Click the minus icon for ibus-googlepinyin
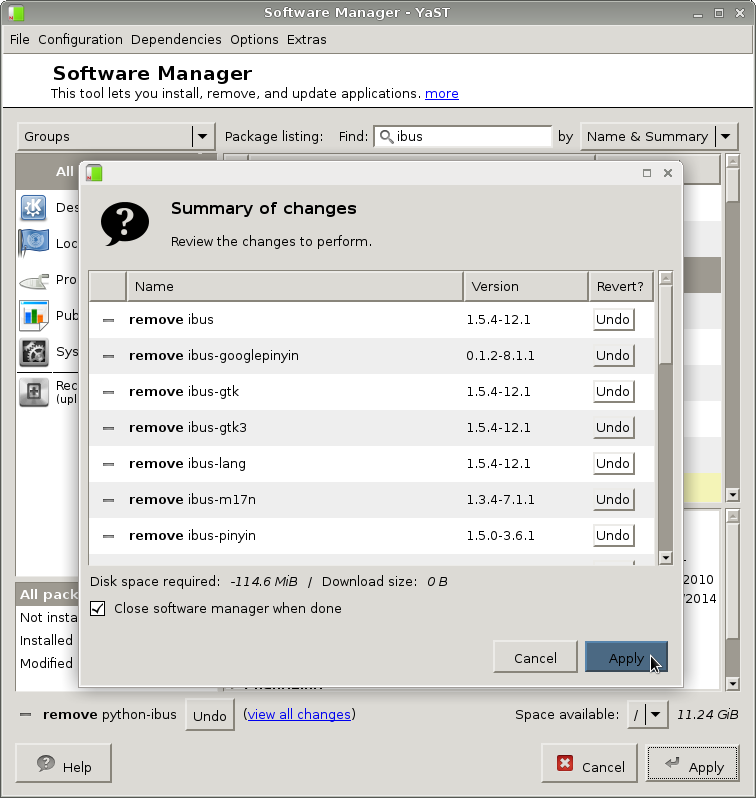This screenshot has height=798, width=756. (x=108, y=356)
